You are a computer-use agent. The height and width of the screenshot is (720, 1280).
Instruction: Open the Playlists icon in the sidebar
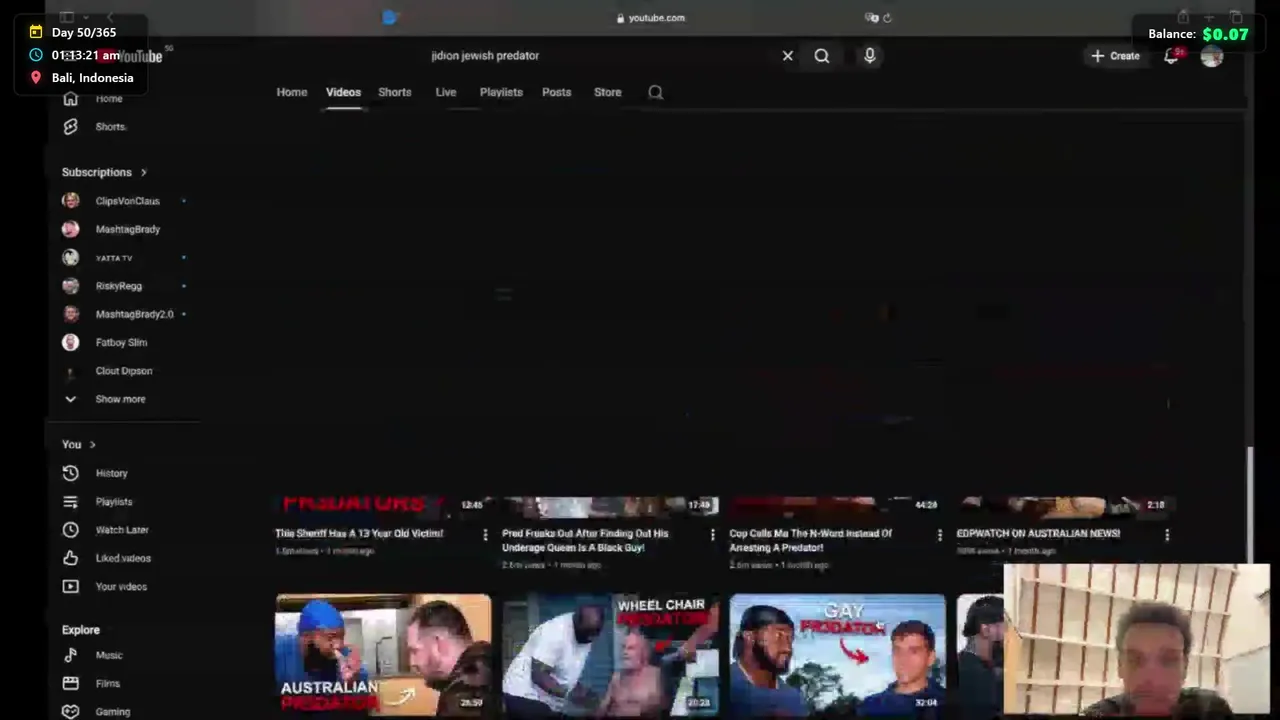(x=70, y=502)
